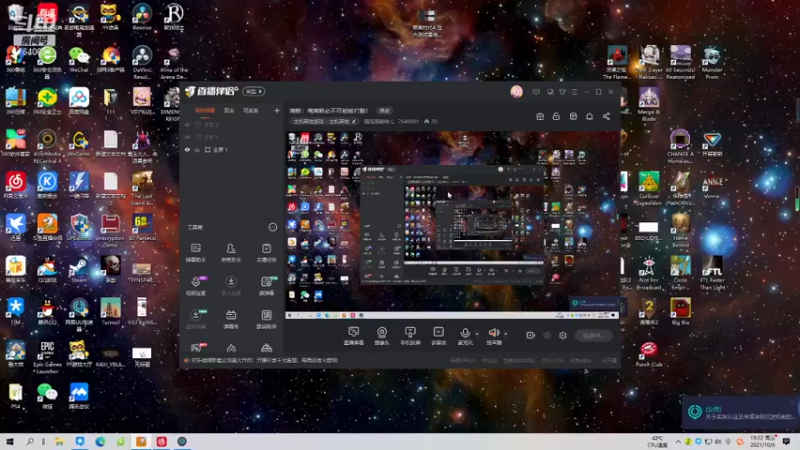Start recording with the record icon

coord(531,335)
